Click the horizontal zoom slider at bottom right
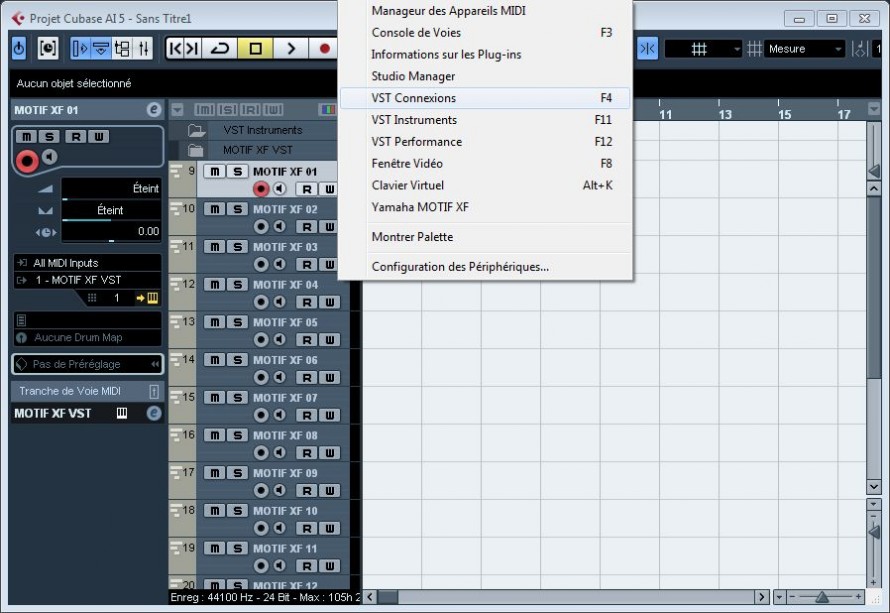 click(822, 597)
